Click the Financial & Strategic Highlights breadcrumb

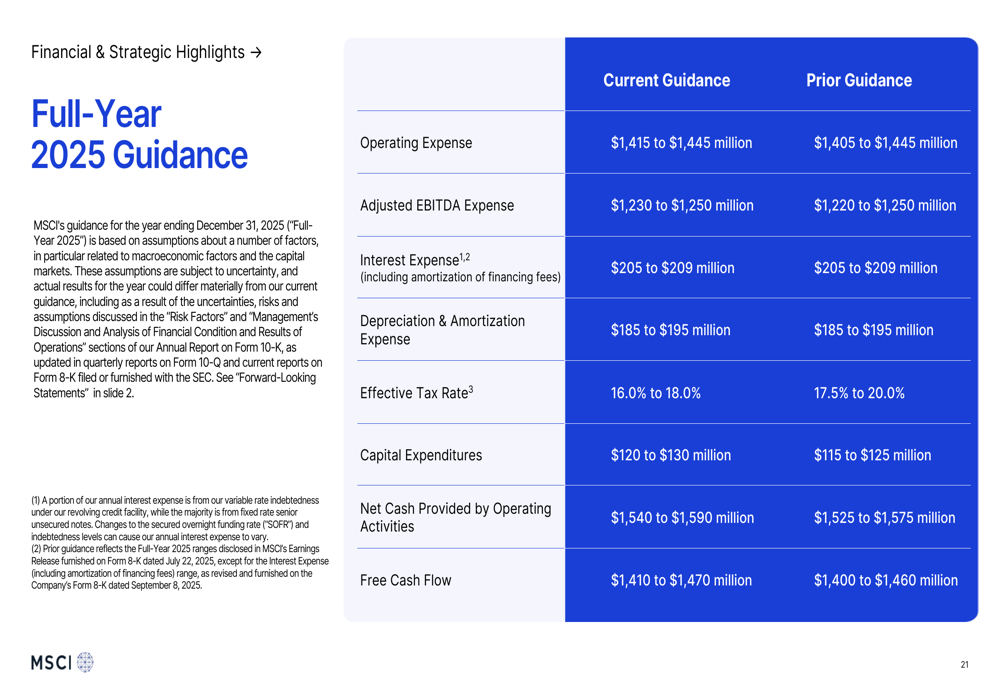coord(138,52)
